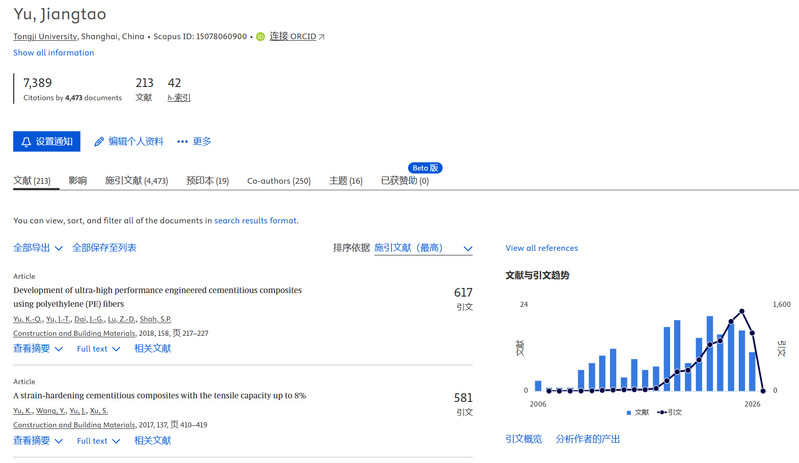Switch to the 主题 (16) tab
The image size is (799, 463).
tap(345, 181)
